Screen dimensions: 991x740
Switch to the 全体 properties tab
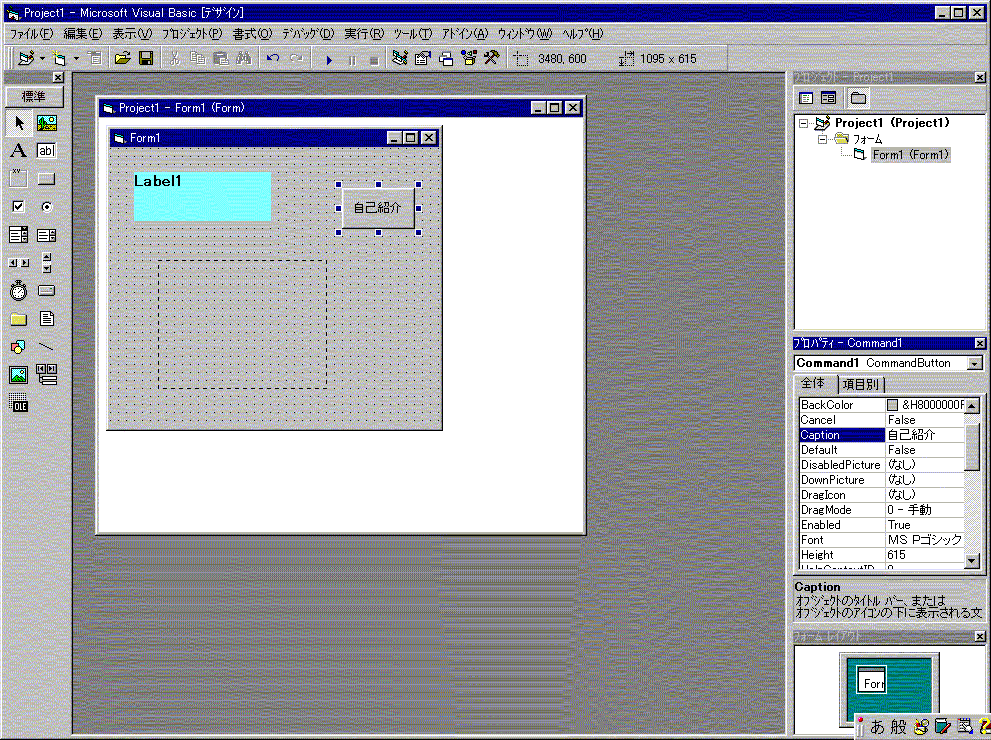(x=815, y=384)
